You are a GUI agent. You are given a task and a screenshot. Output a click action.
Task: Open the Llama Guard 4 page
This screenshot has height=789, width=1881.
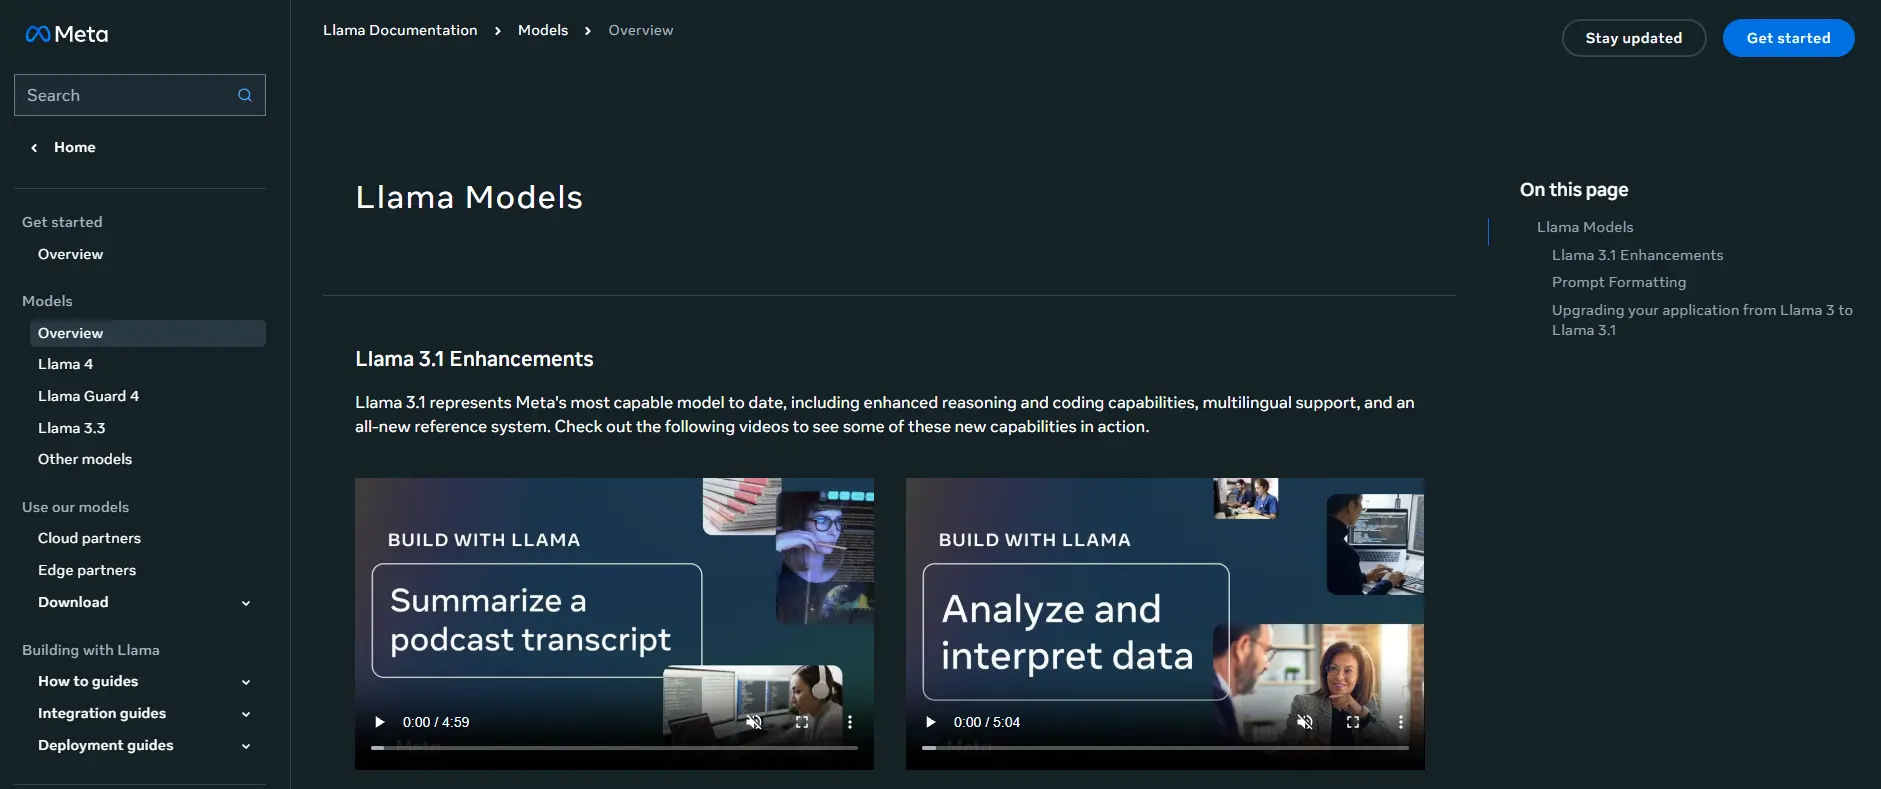[88, 396]
